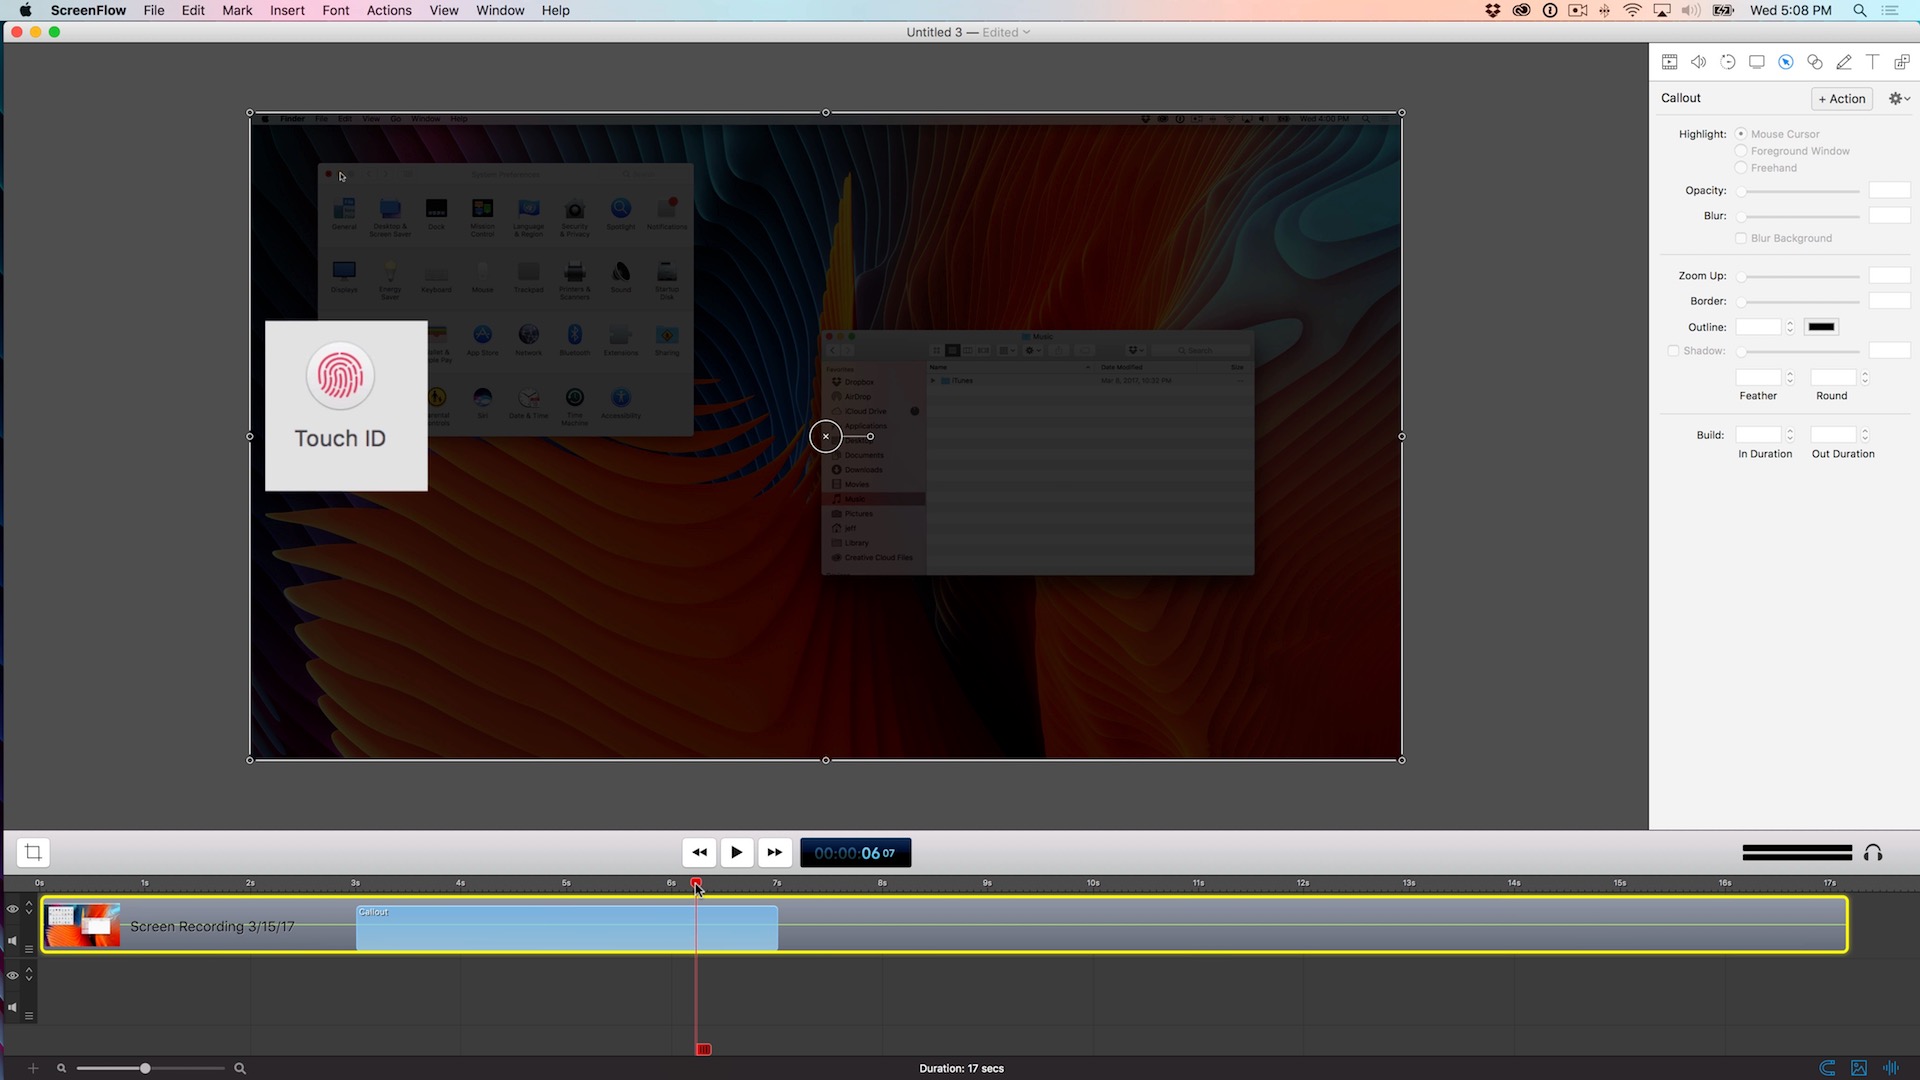Open the Text properties panel
The width and height of the screenshot is (1920, 1080).
click(1872, 61)
